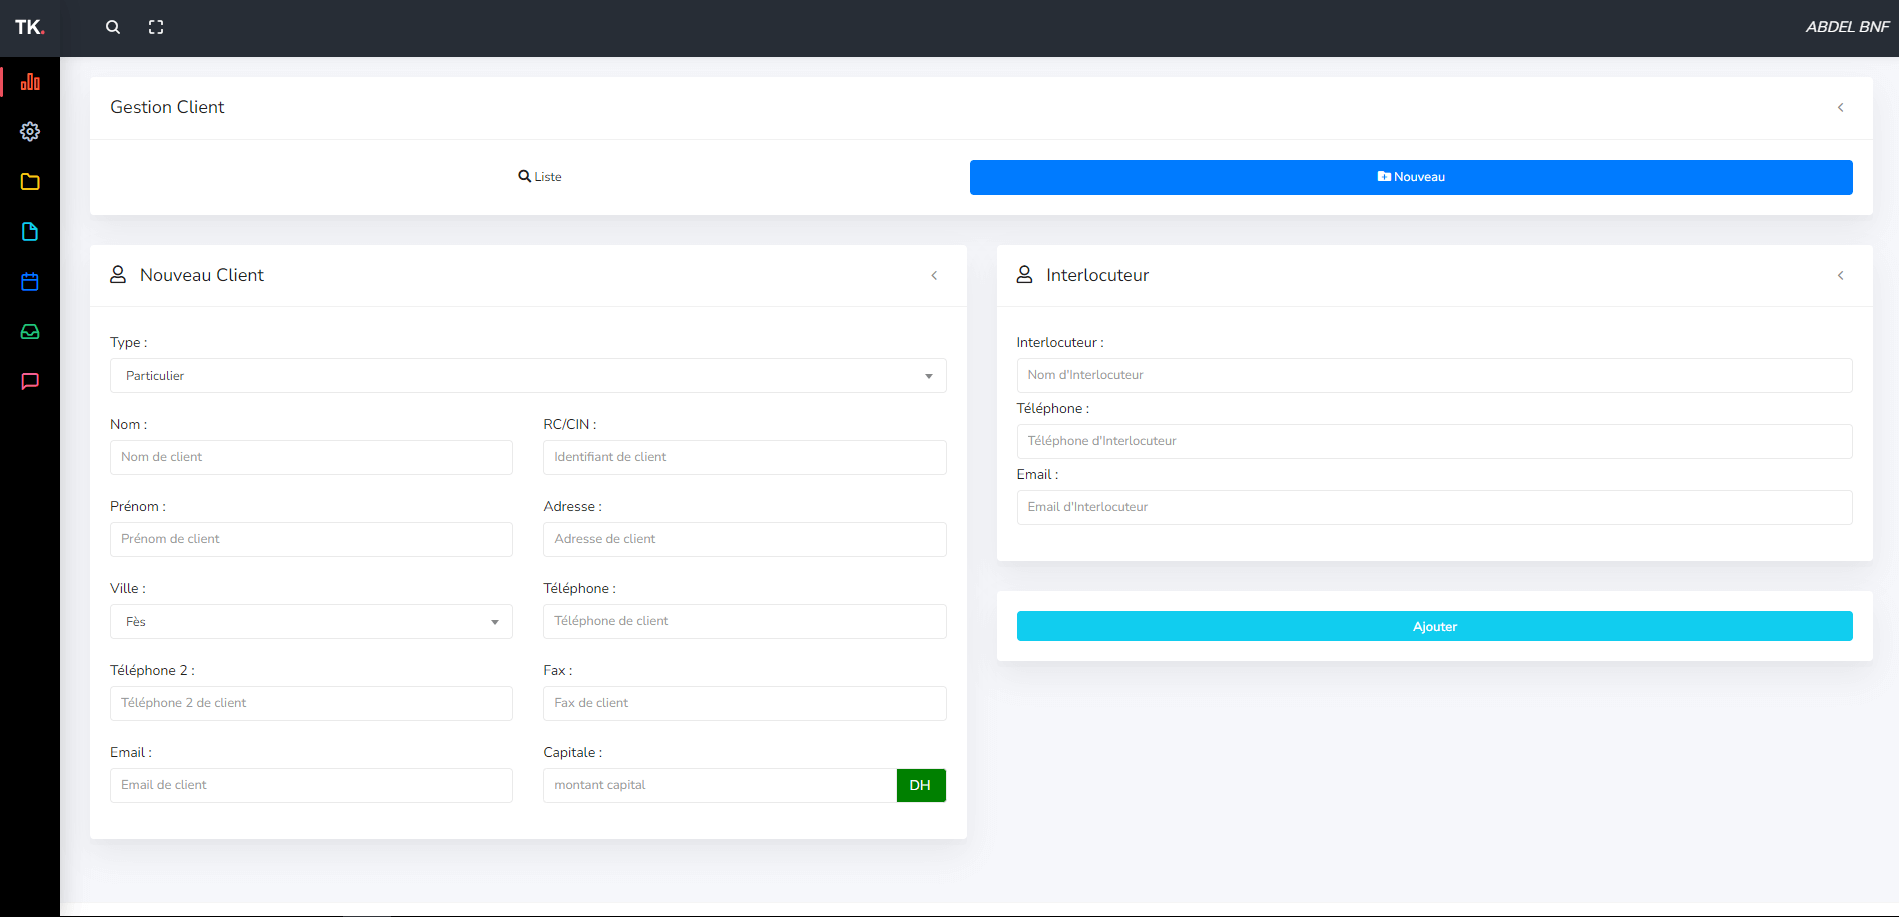Click the user icon beside Nouveau Client

(x=118, y=274)
